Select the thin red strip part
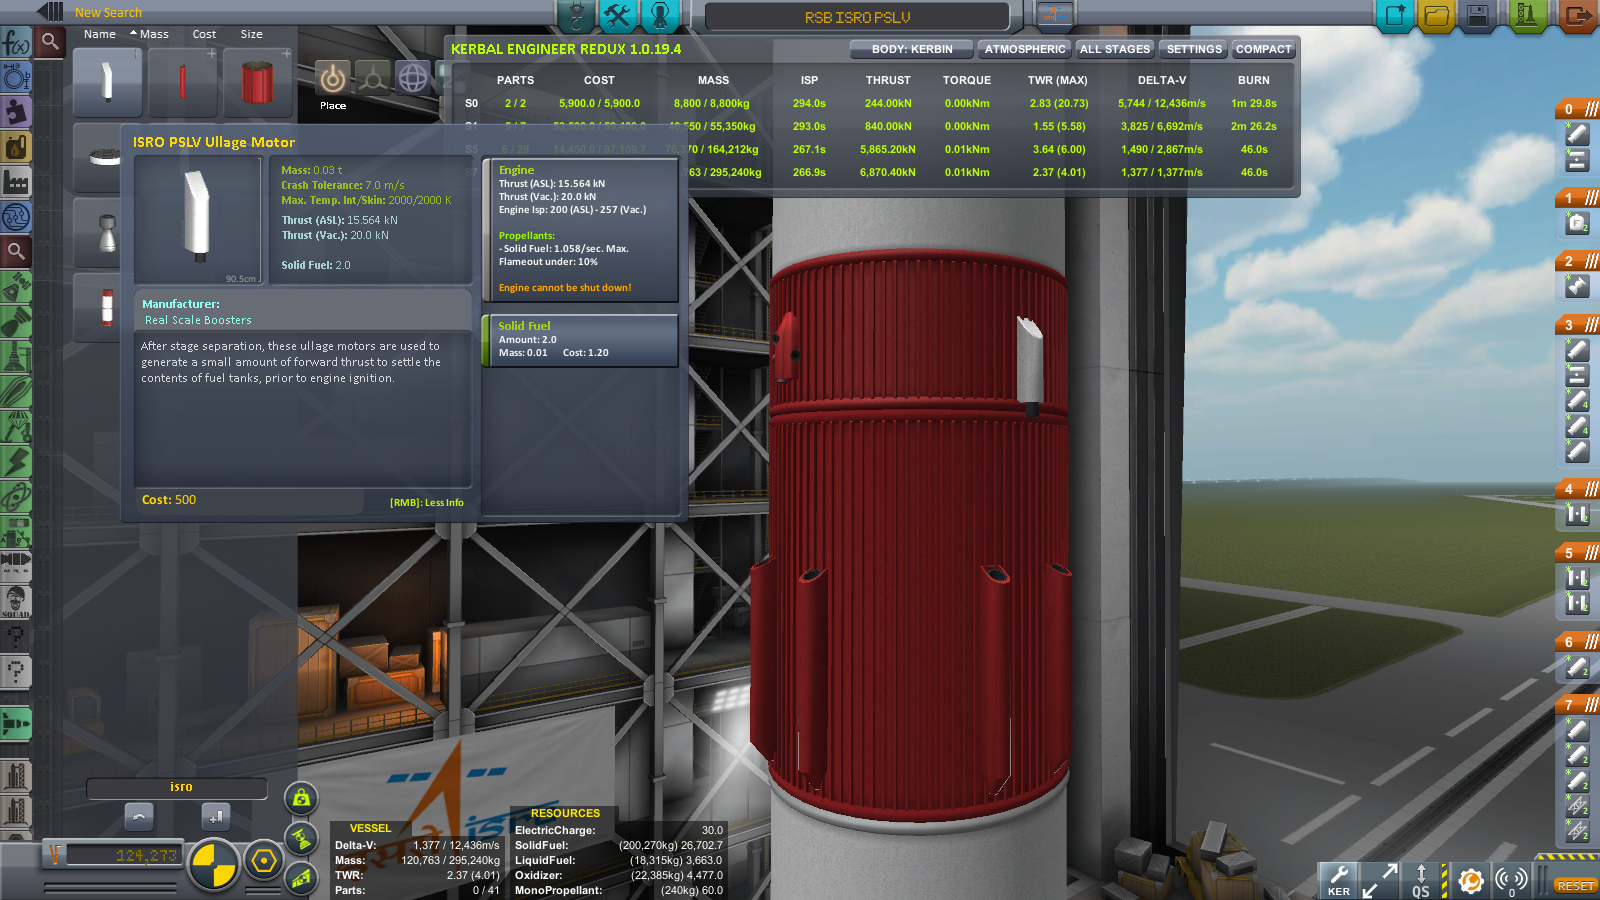This screenshot has width=1600, height=900. tap(183, 82)
